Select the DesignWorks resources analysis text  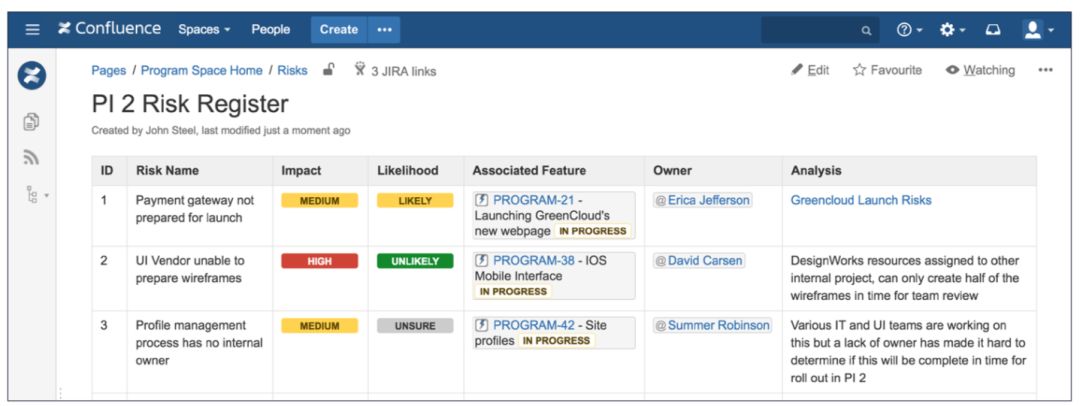pyautogui.click(x=905, y=278)
